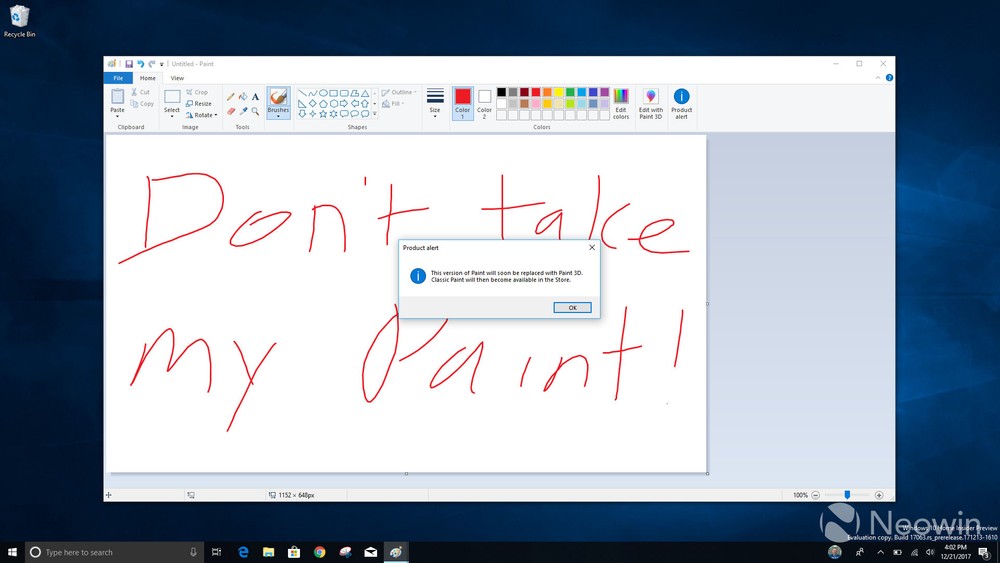
Task: Click the Redo arrow in the title bar
Action: coord(152,64)
